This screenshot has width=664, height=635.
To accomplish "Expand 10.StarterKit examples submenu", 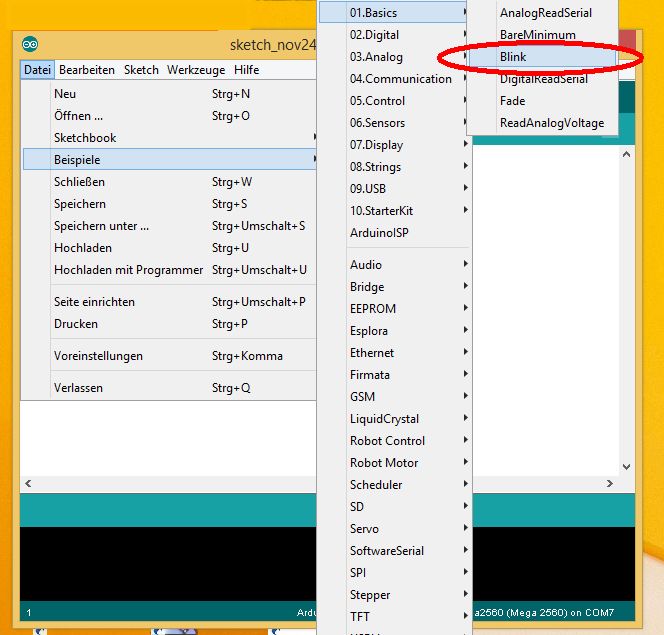I will [x=395, y=211].
